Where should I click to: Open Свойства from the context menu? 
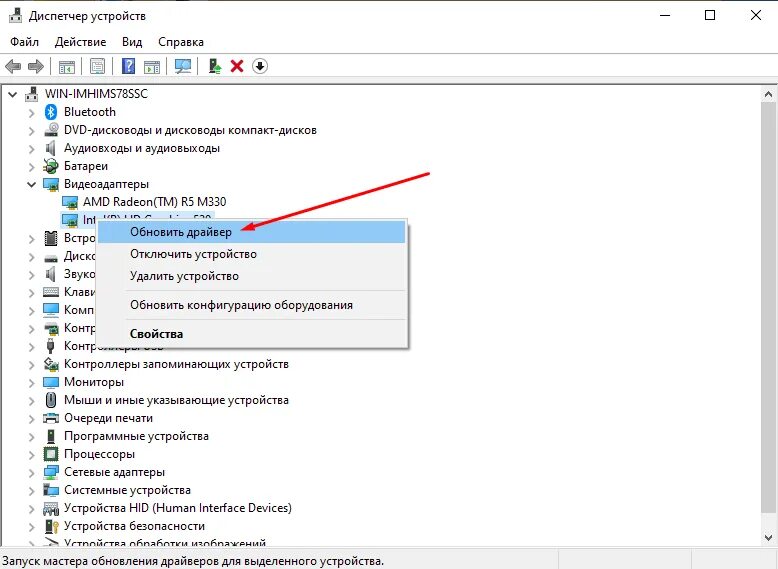[x=252, y=334]
